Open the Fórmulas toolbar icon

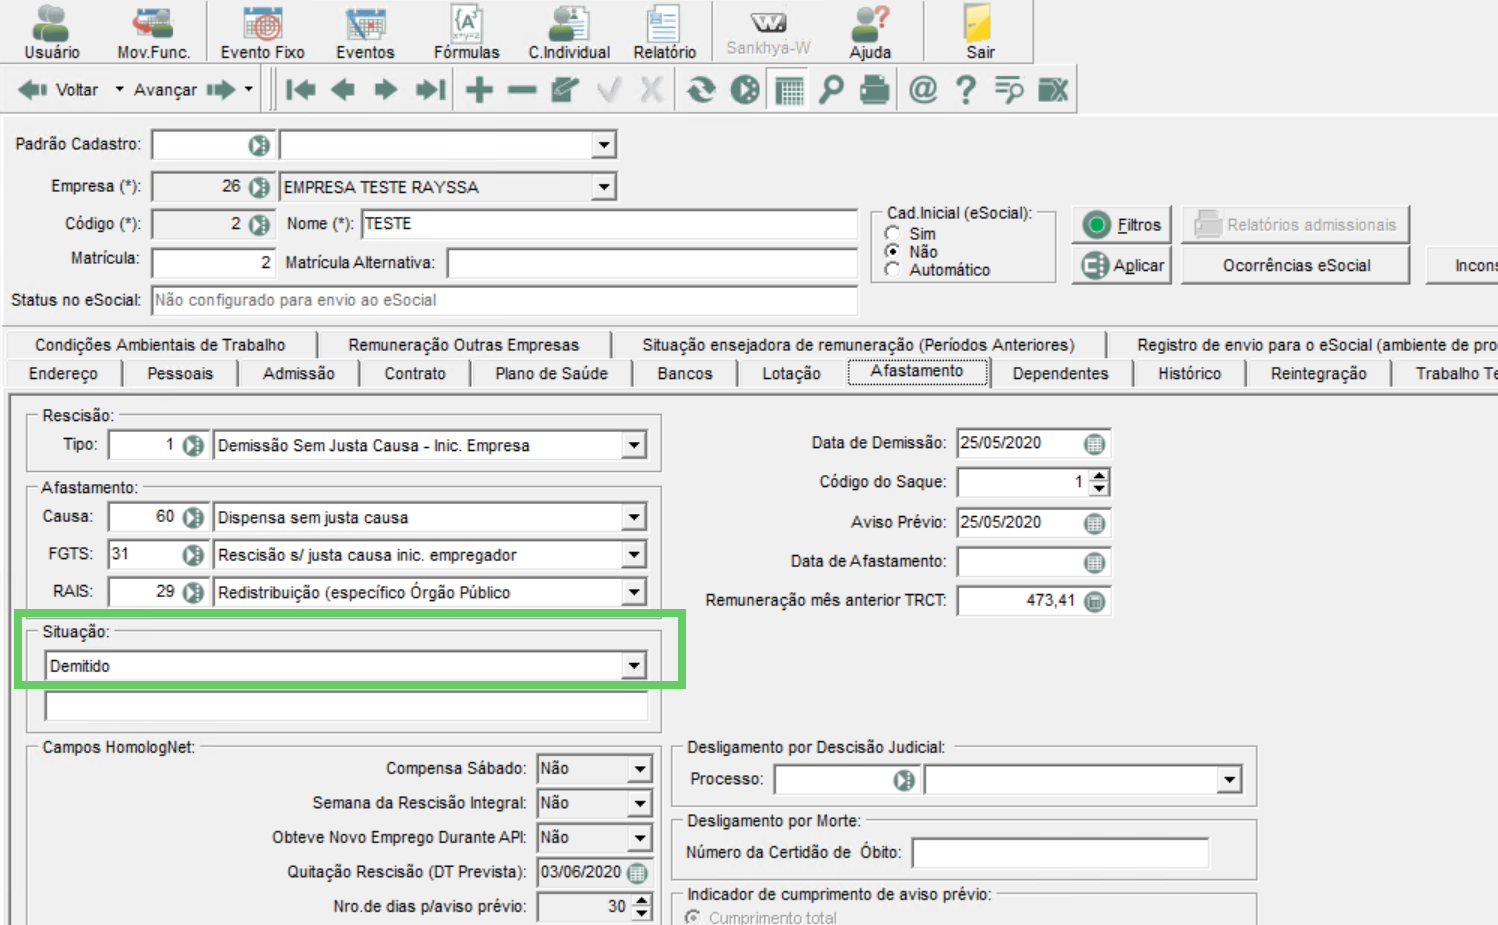[466, 32]
